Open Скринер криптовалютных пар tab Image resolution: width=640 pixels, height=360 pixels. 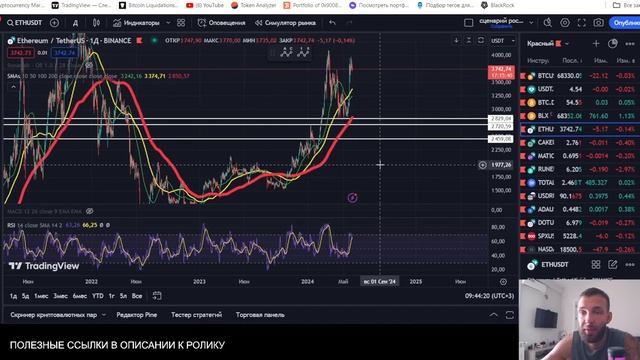[x=53, y=315]
